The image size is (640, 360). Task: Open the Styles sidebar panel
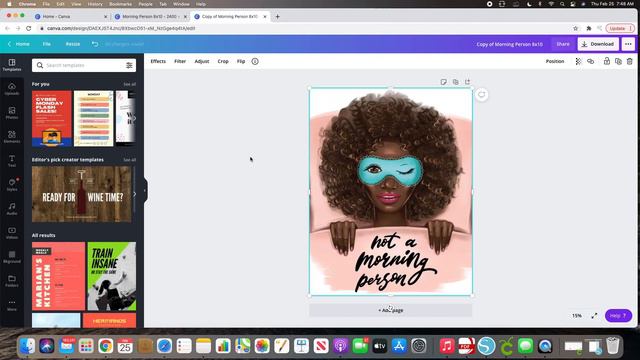tap(12, 185)
